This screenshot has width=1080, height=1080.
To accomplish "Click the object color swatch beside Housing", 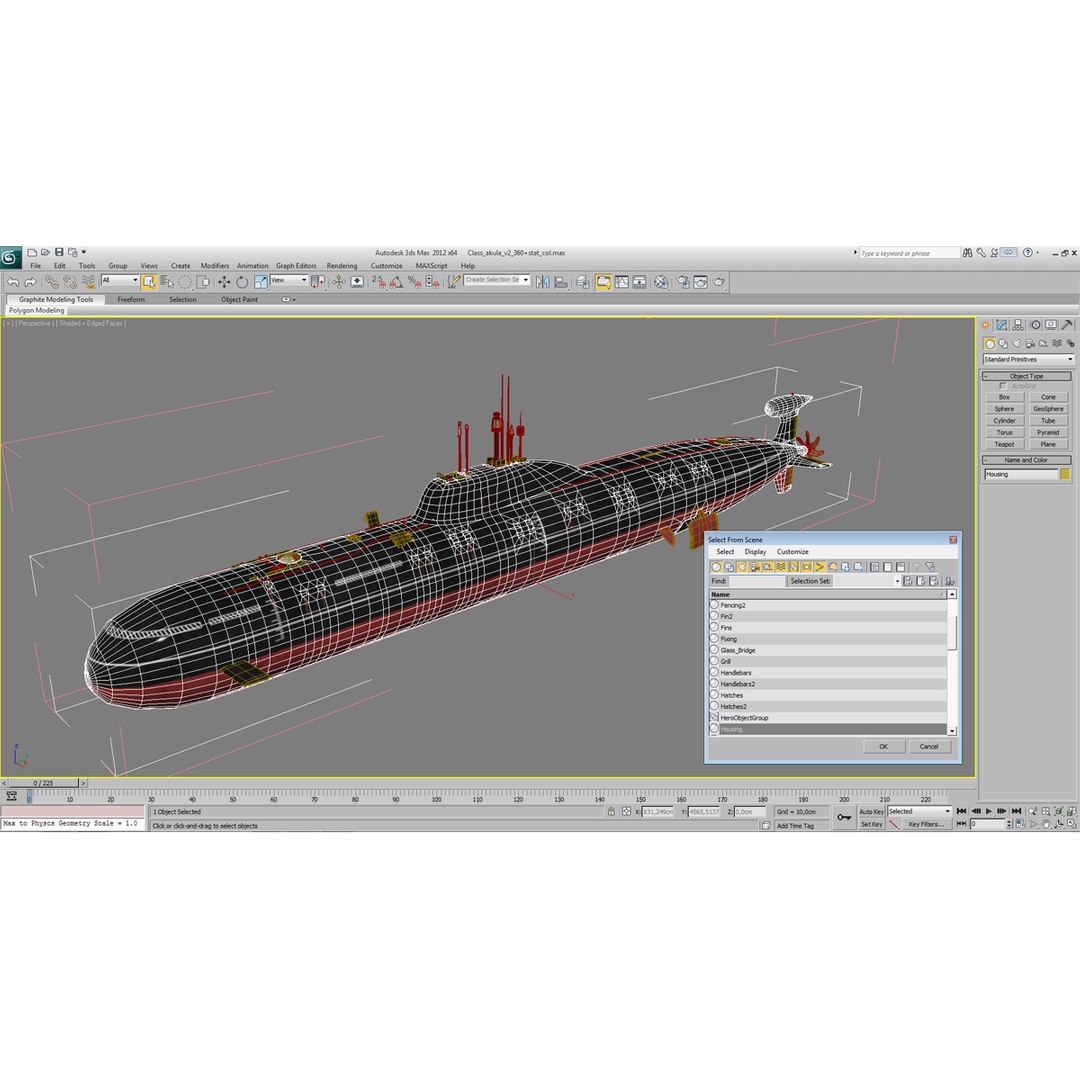I will 1065,474.
